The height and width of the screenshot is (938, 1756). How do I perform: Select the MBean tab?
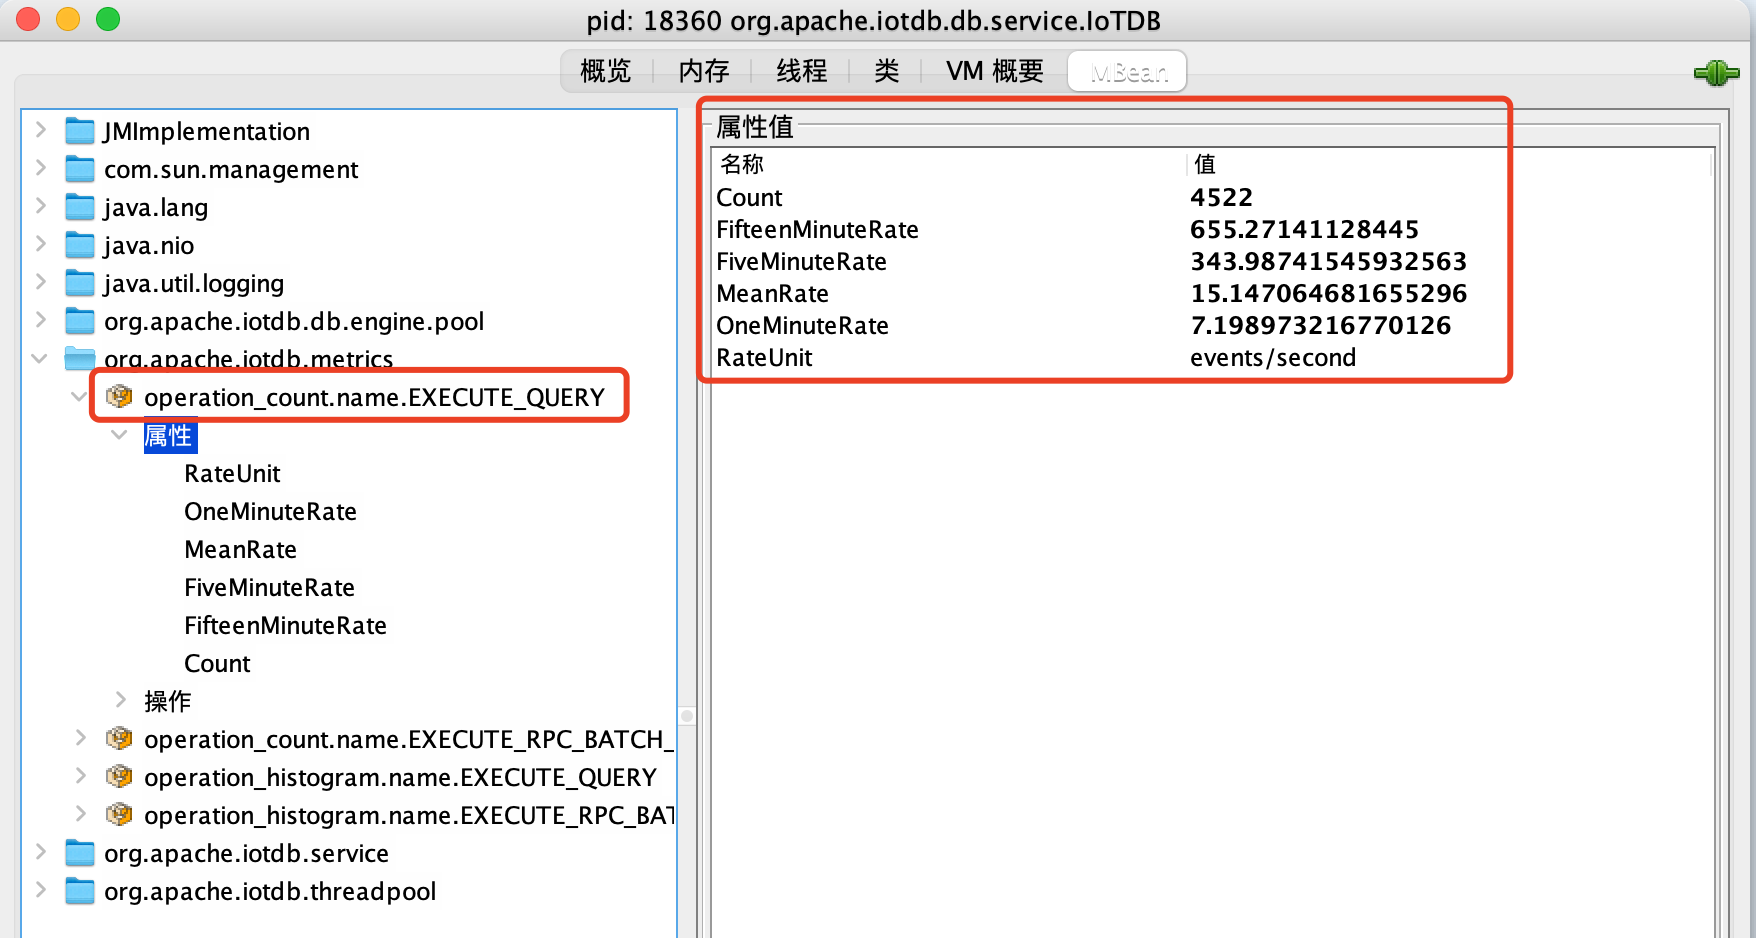click(1128, 72)
